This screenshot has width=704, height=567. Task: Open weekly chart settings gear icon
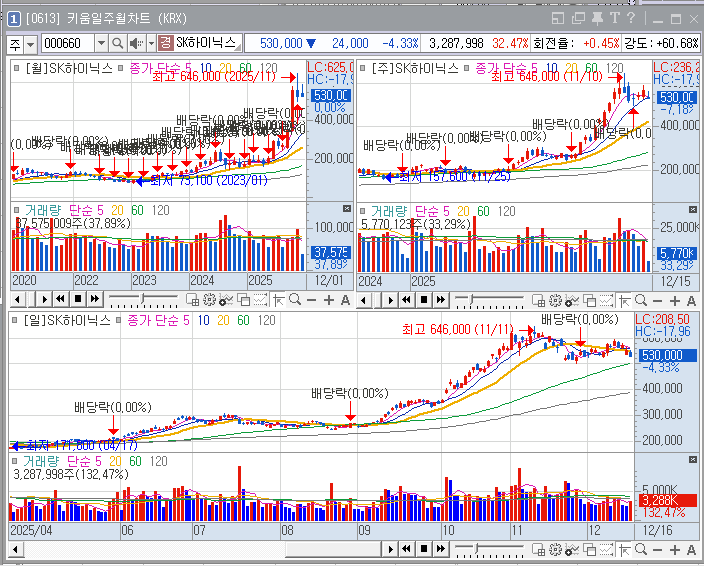click(555, 300)
